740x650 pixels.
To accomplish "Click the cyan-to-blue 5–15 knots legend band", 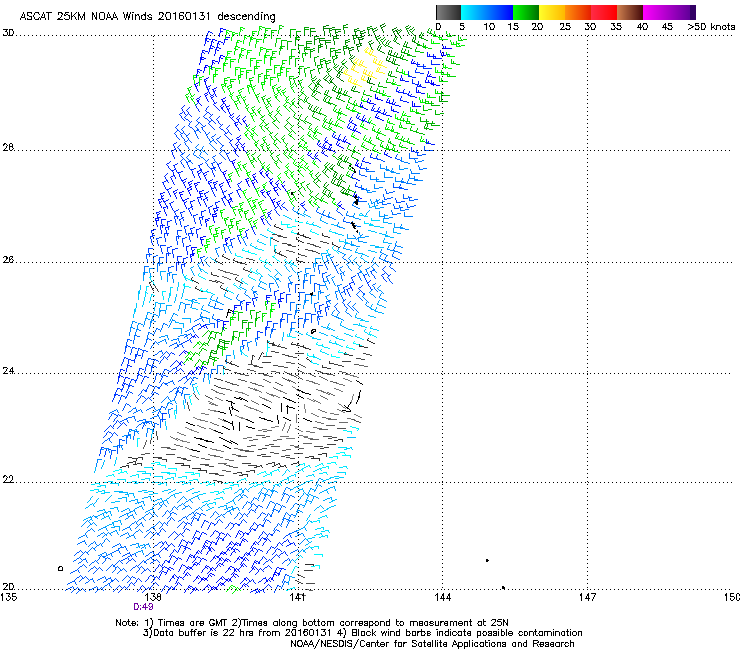I will tap(487, 12).
